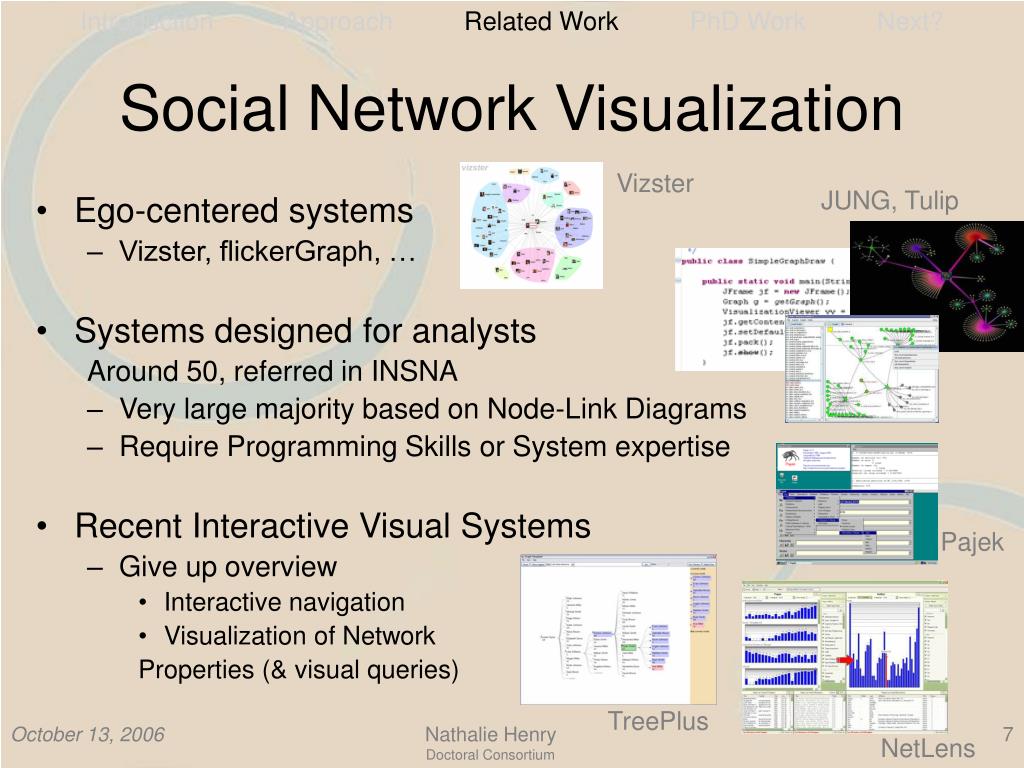Select the Interactive navigation bullet

284,602
